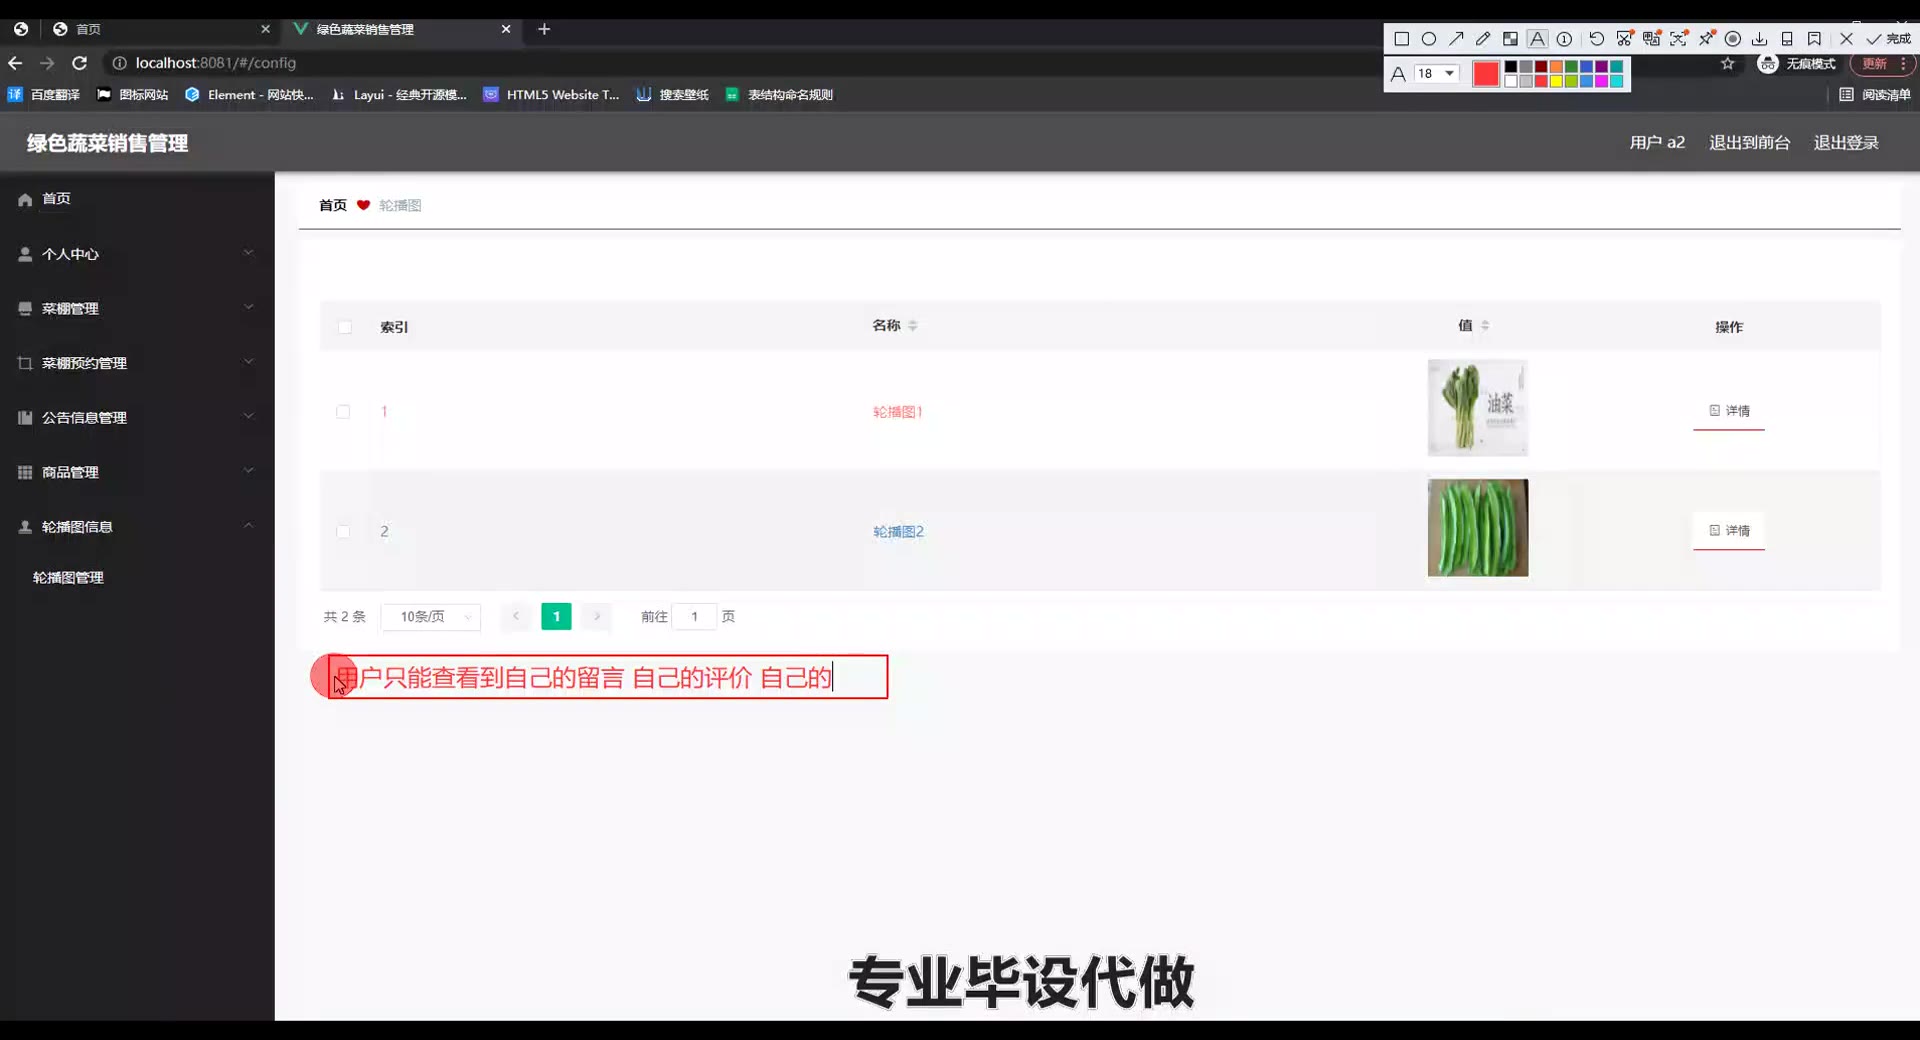1920x1040 pixels.
Task: Open the 百度翻译 bookmark
Action: [x=44, y=94]
